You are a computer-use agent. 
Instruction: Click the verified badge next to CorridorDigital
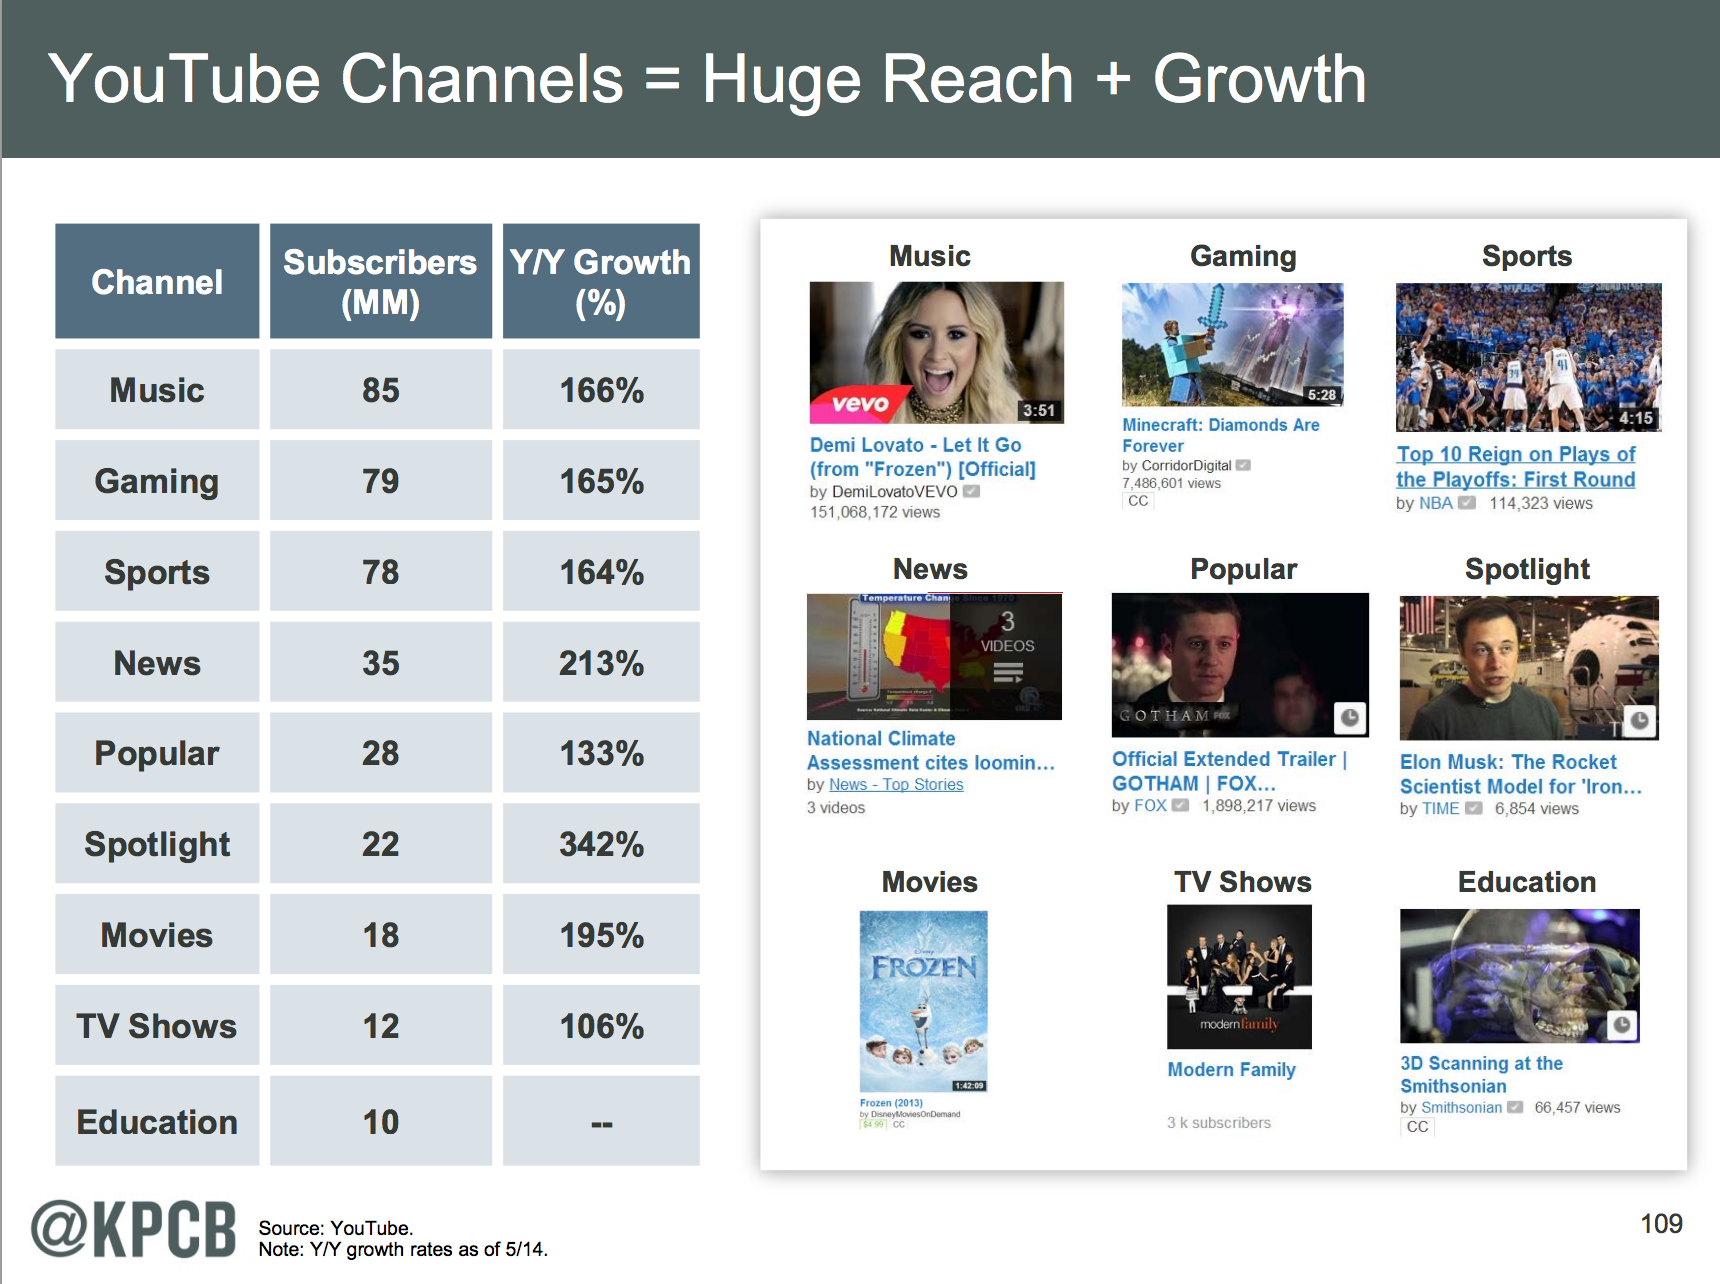click(x=1243, y=465)
